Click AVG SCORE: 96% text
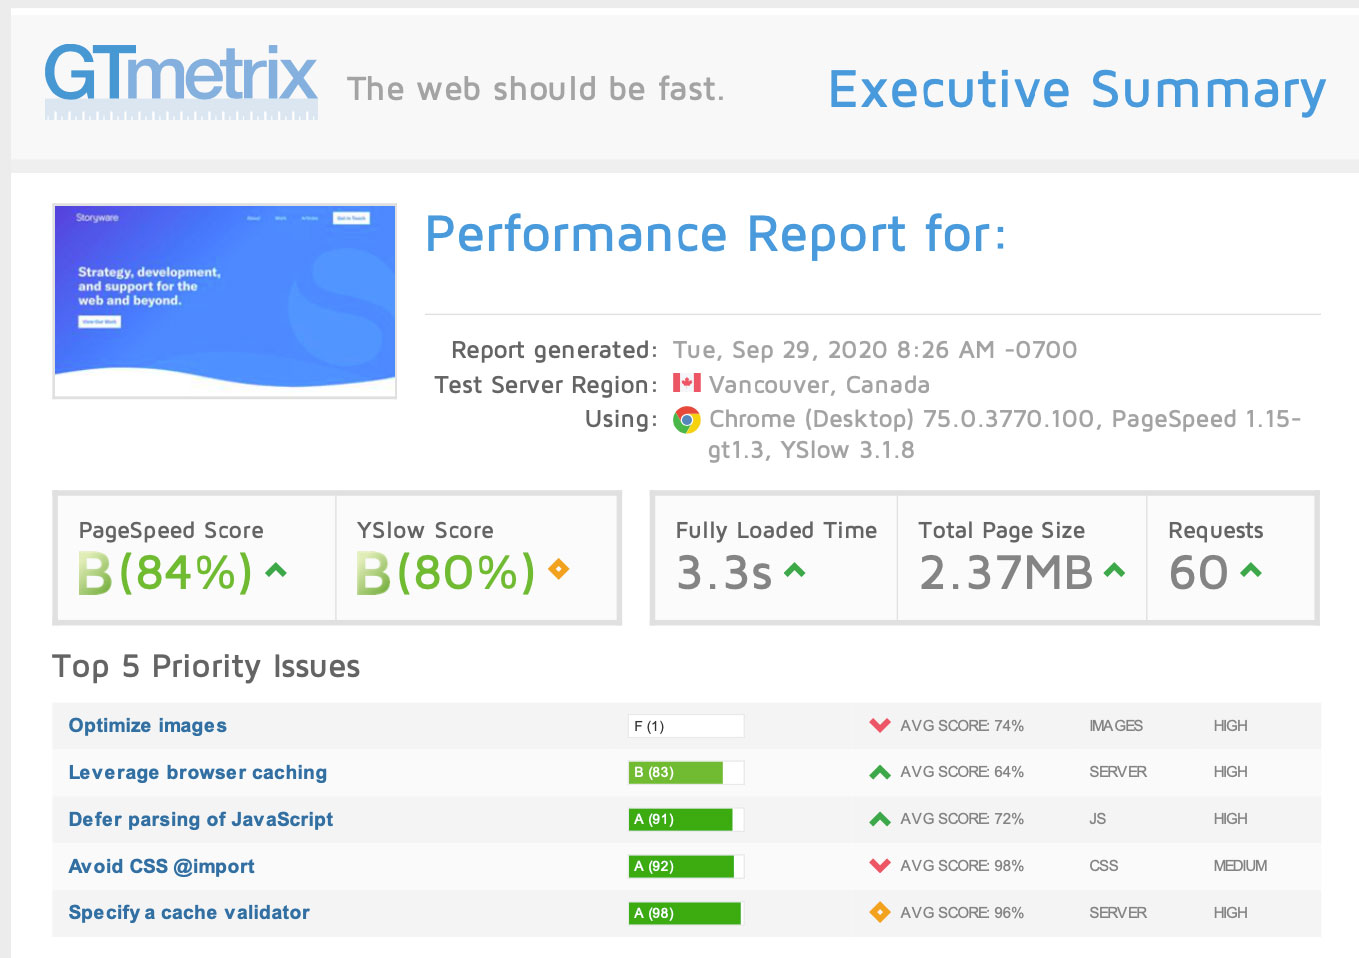 (x=962, y=913)
